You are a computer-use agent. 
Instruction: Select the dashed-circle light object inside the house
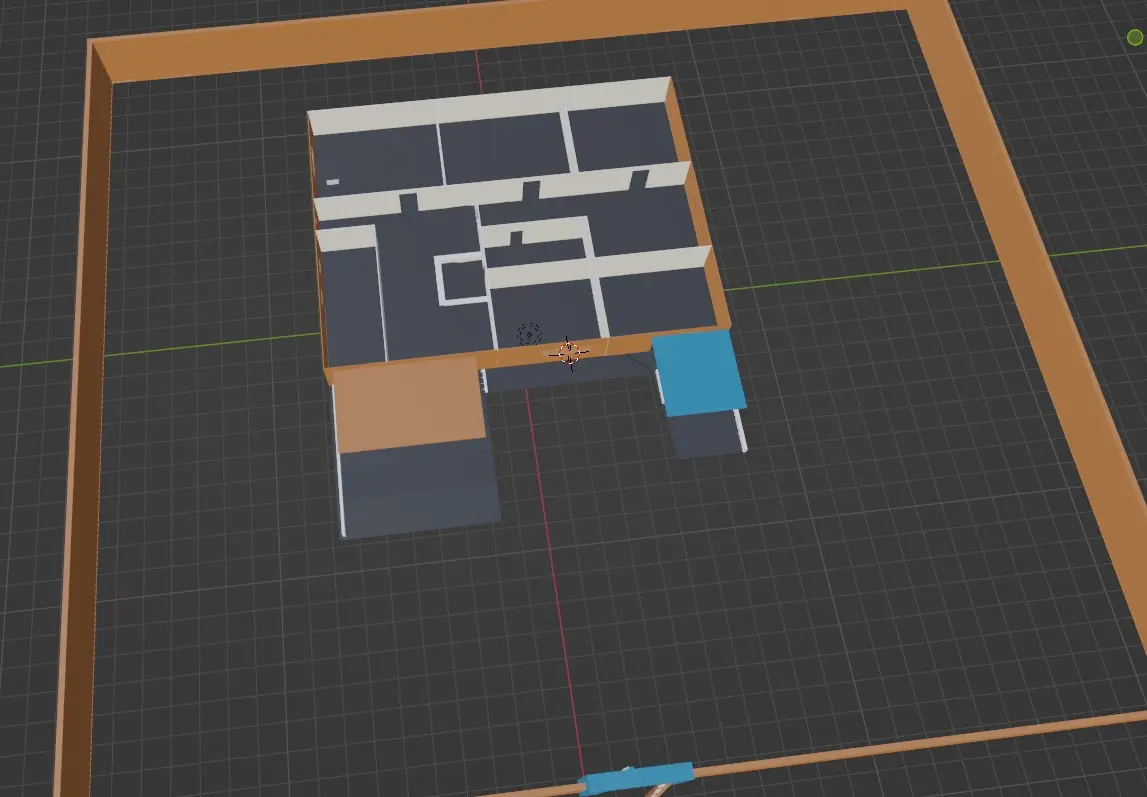529,334
